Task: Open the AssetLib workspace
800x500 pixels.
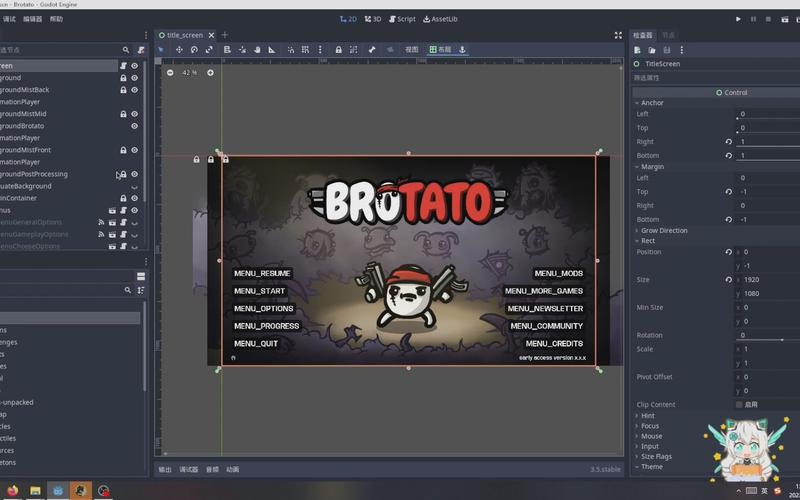Action: pos(440,19)
